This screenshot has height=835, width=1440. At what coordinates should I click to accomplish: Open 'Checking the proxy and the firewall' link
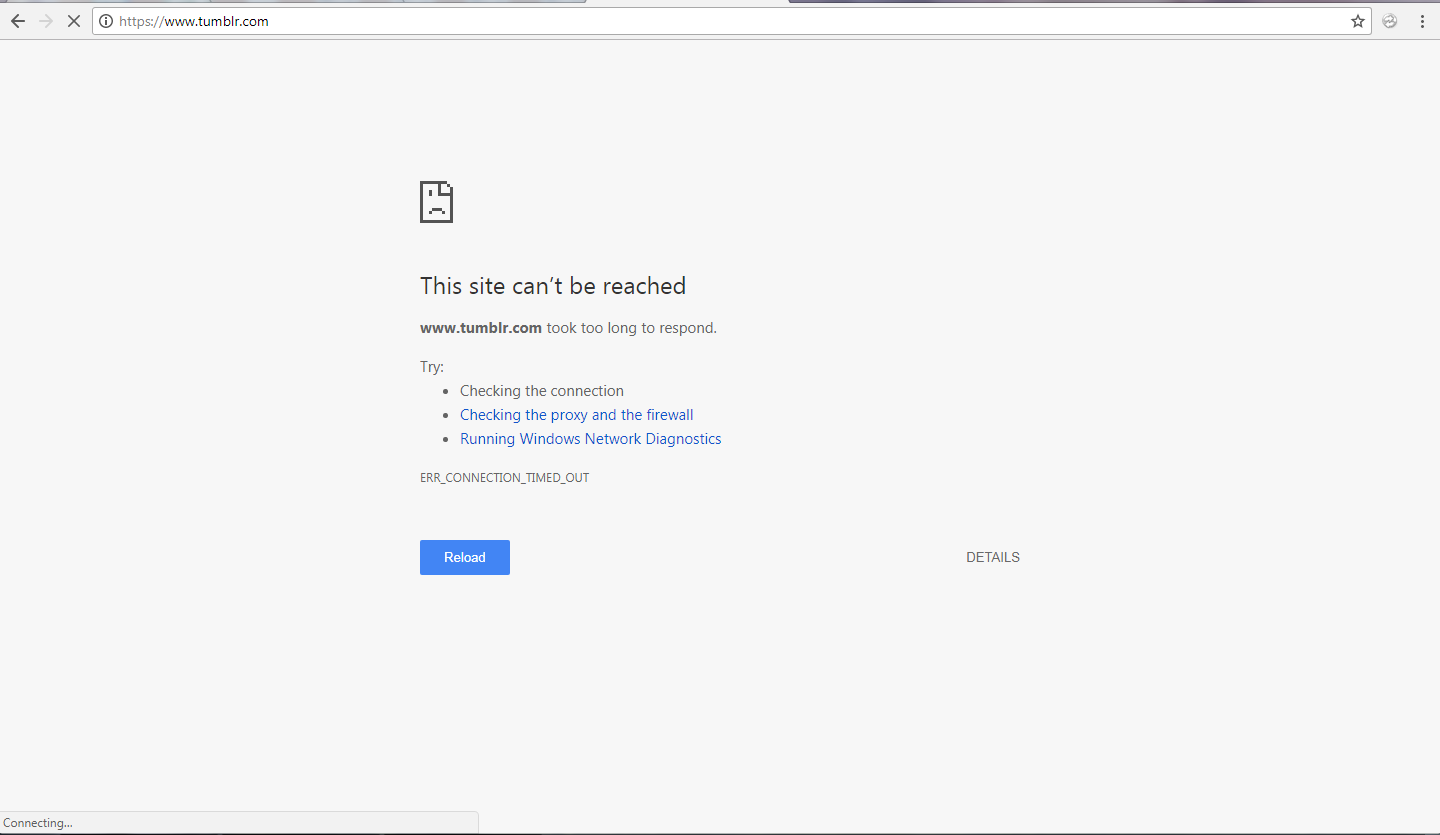point(577,415)
